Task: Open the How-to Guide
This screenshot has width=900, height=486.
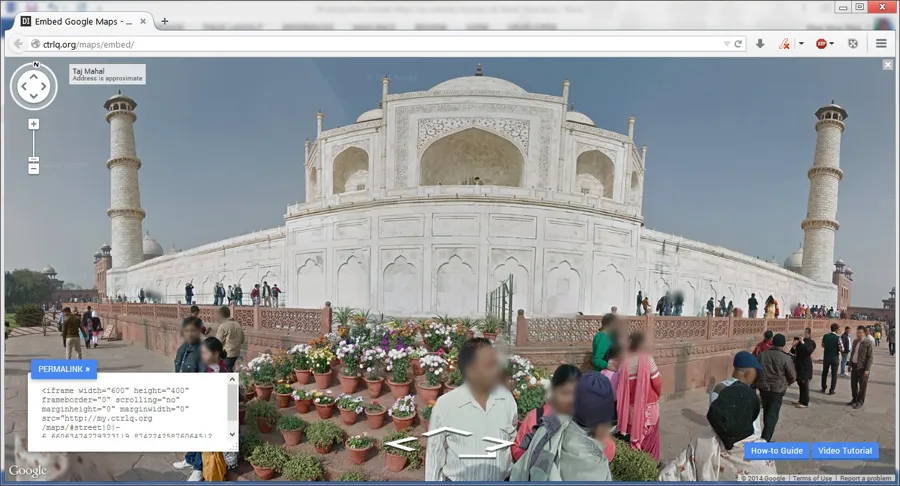Action: (x=777, y=450)
